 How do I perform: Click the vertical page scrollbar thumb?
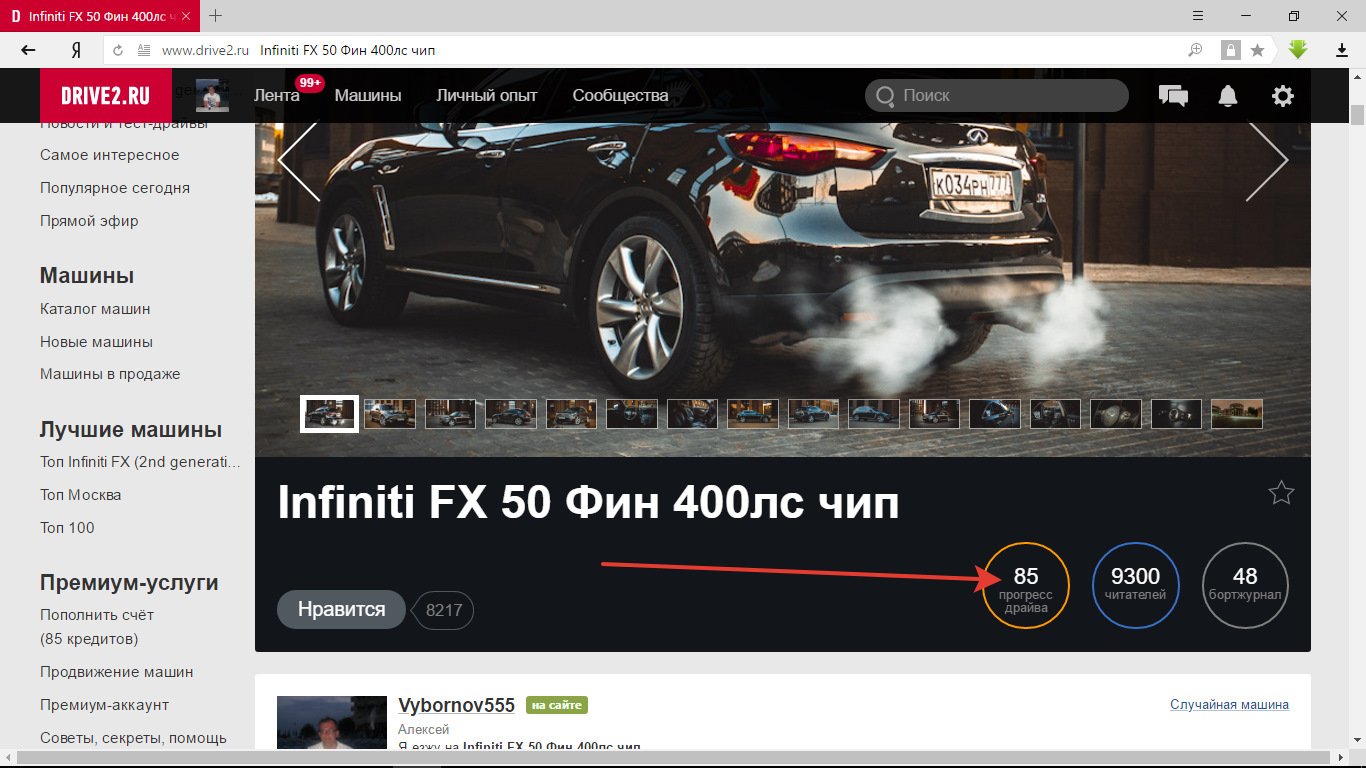(1357, 113)
